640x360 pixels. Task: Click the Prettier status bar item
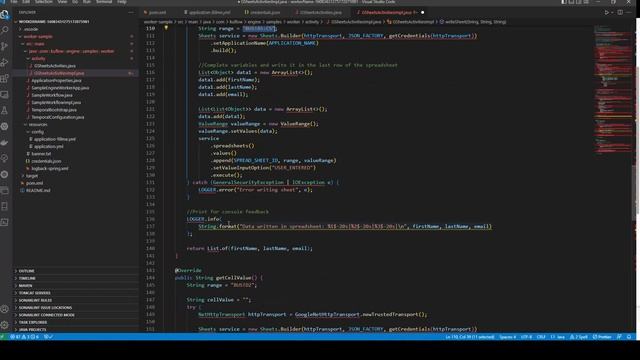602,337
